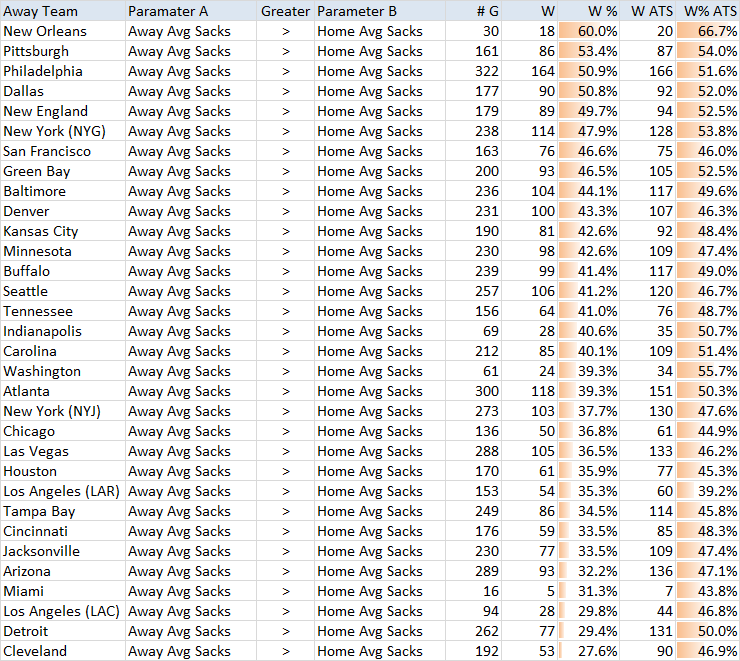This screenshot has height=661, width=740.
Task: Select the Los Angeles (LAR) cell
Action: point(62,491)
